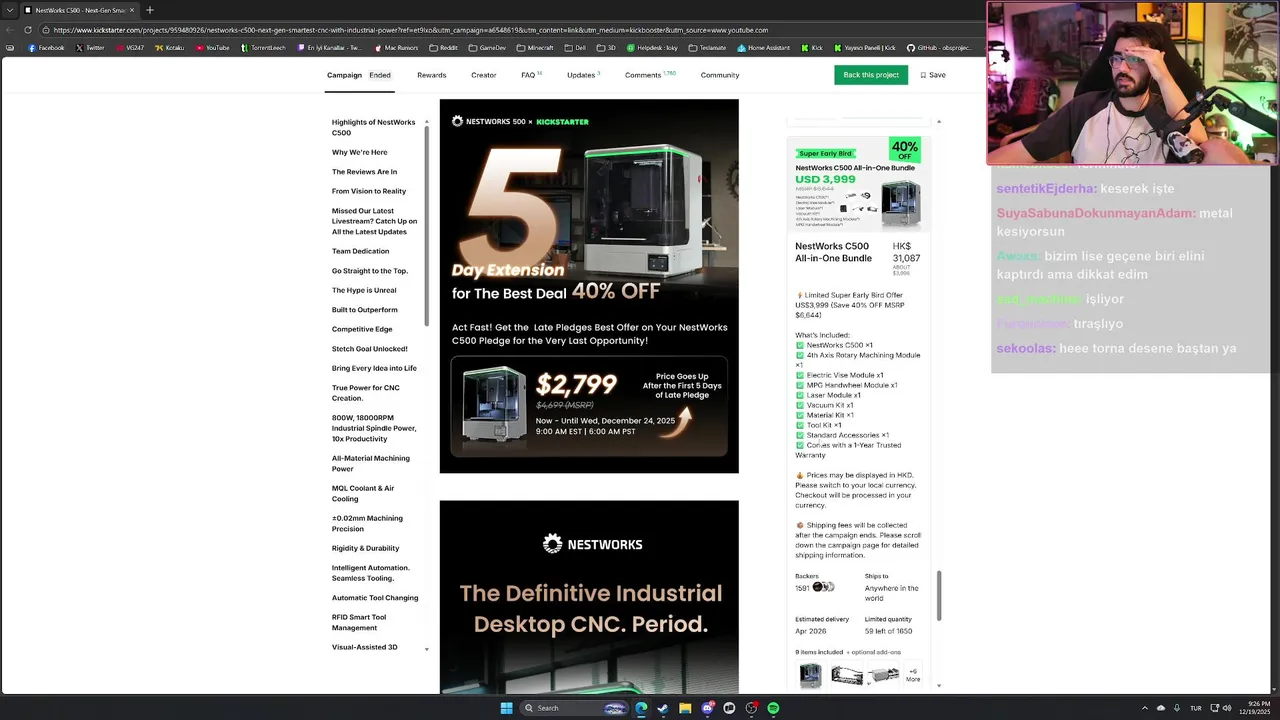Click the sidebar scroll-up arrow

coord(427,121)
